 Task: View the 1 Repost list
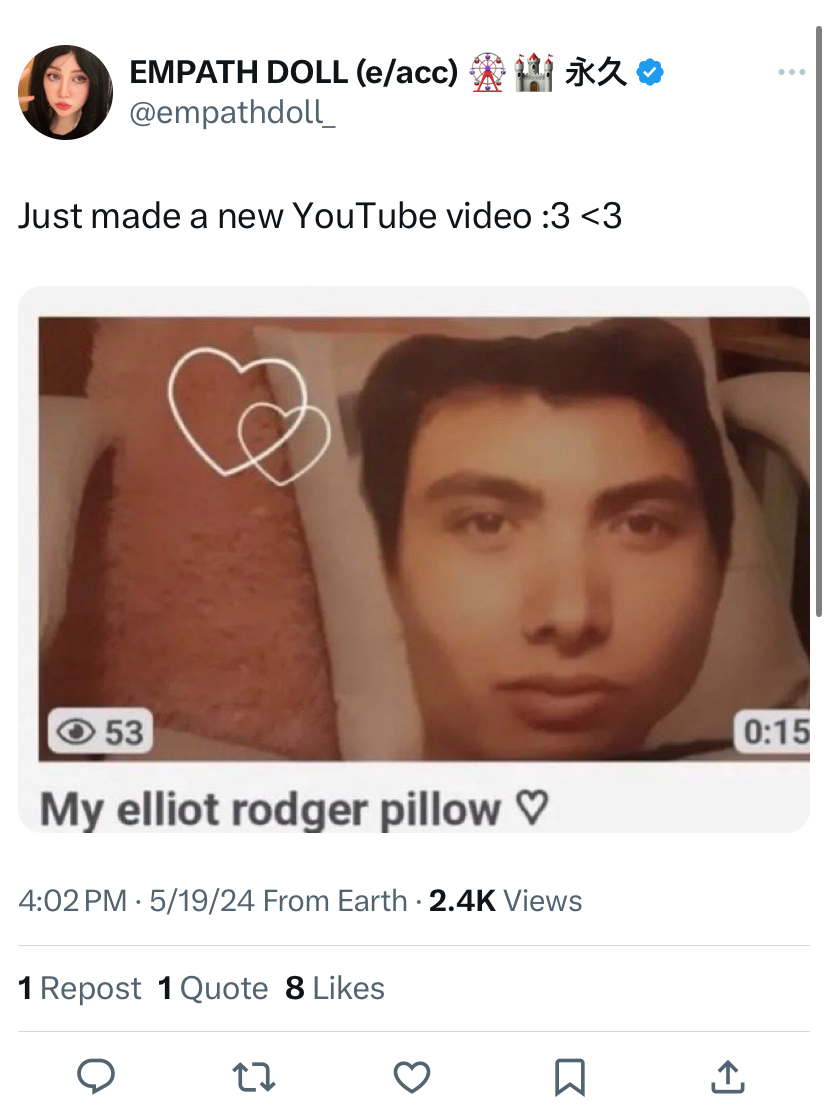coord(80,988)
